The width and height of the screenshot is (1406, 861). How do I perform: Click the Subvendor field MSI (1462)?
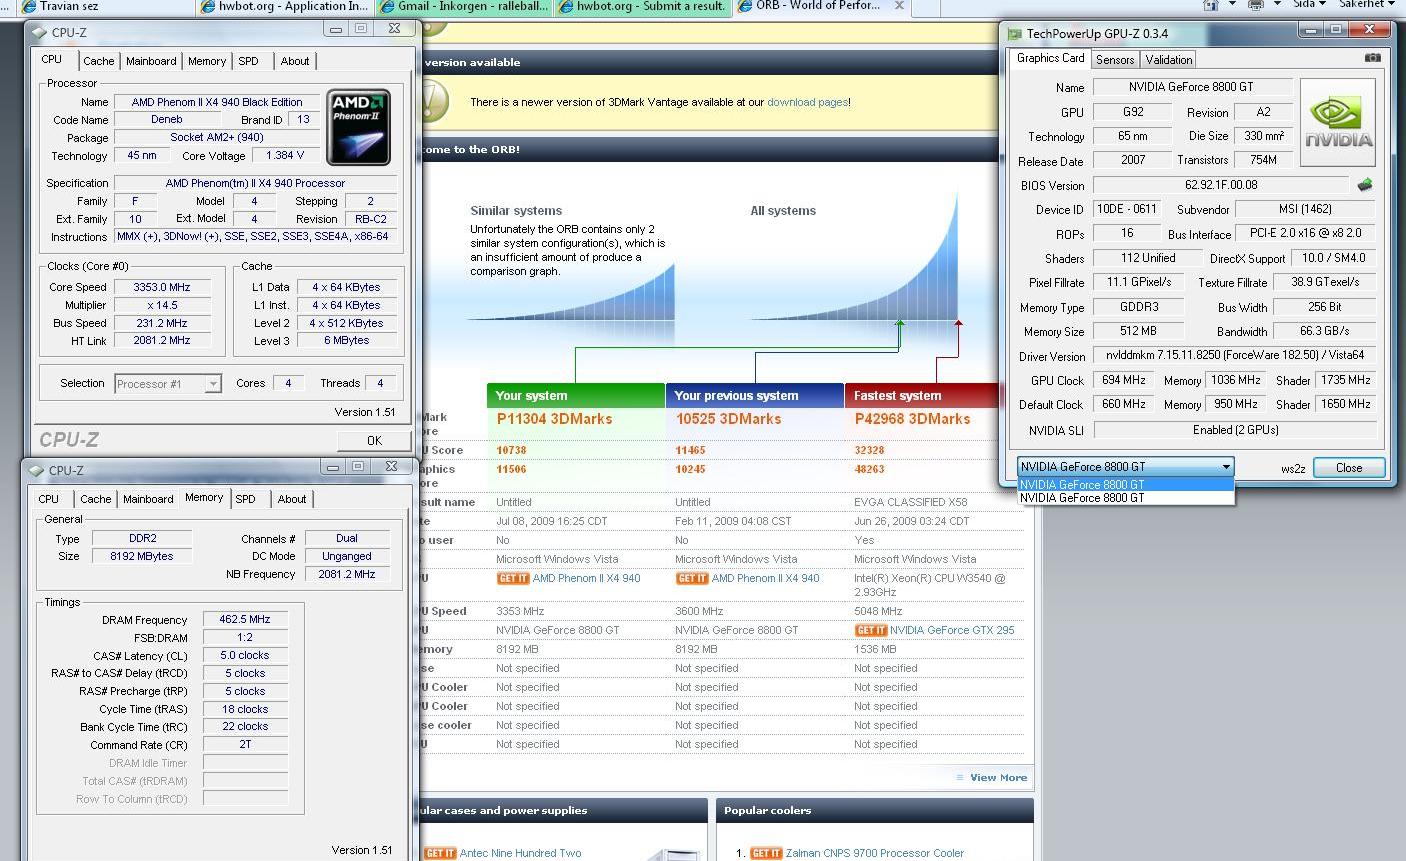(x=1305, y=210)
